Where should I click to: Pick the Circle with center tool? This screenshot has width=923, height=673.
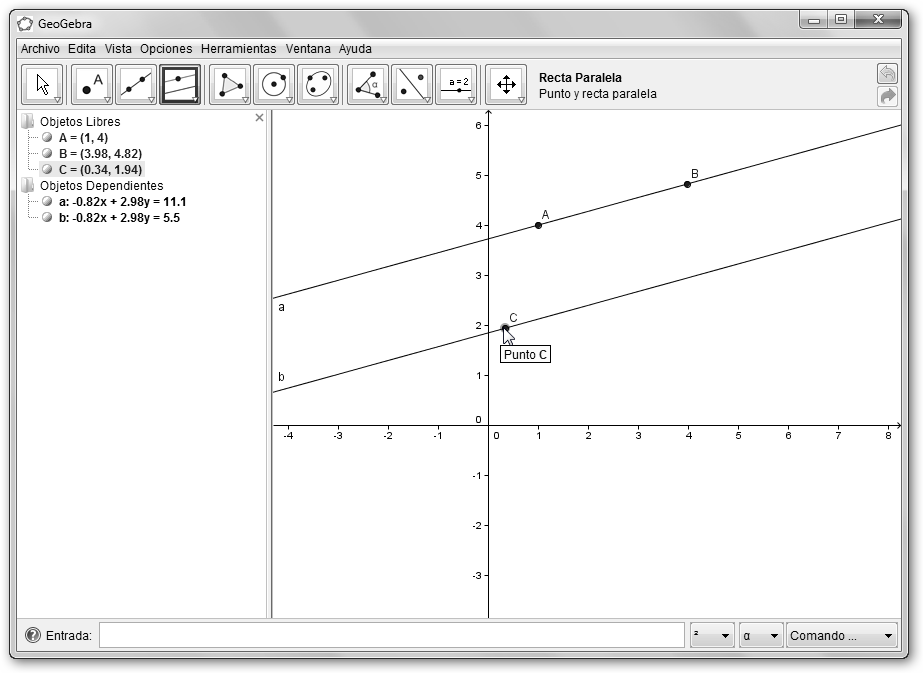(x=274, y=85)
